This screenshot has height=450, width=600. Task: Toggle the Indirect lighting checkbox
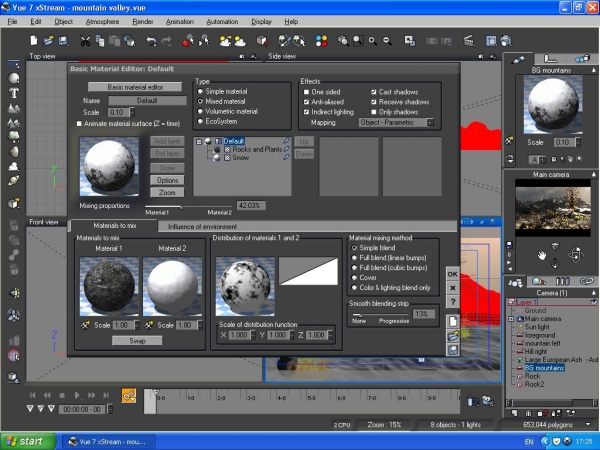coord(306,112)
